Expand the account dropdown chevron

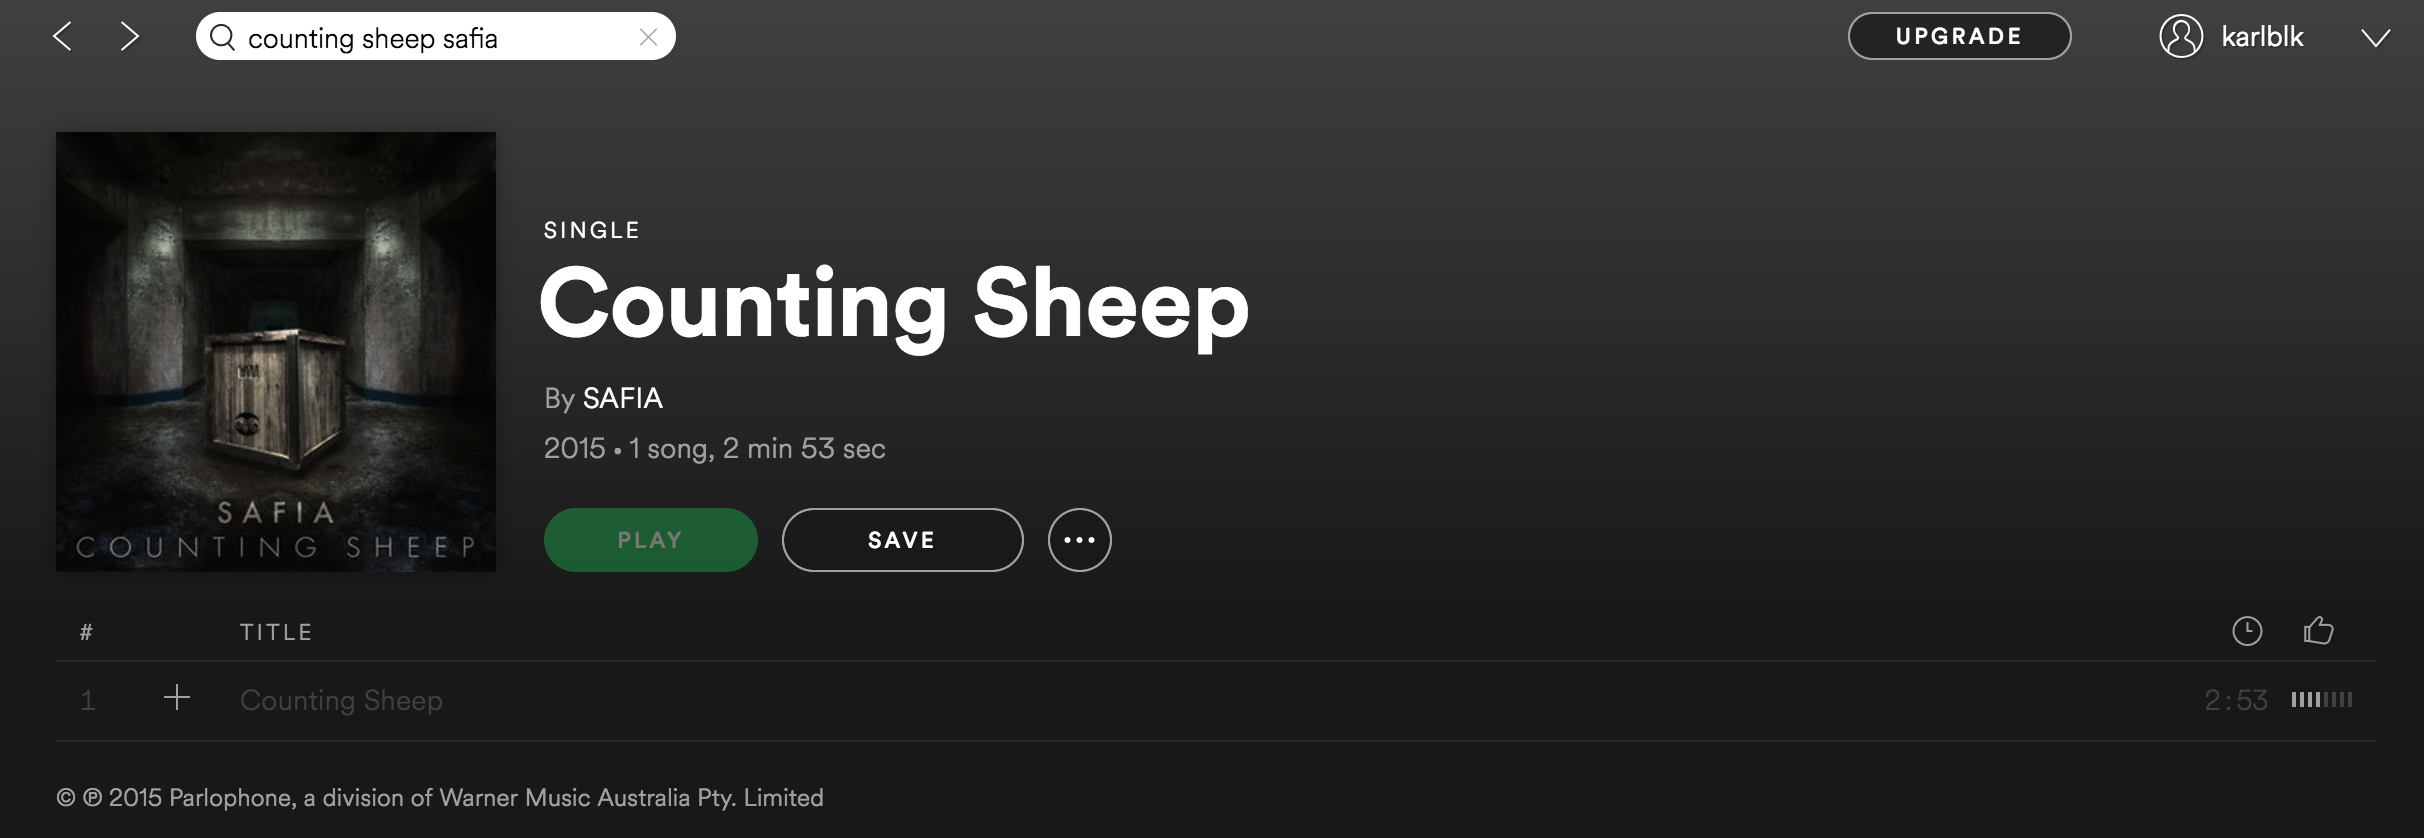2375,38
